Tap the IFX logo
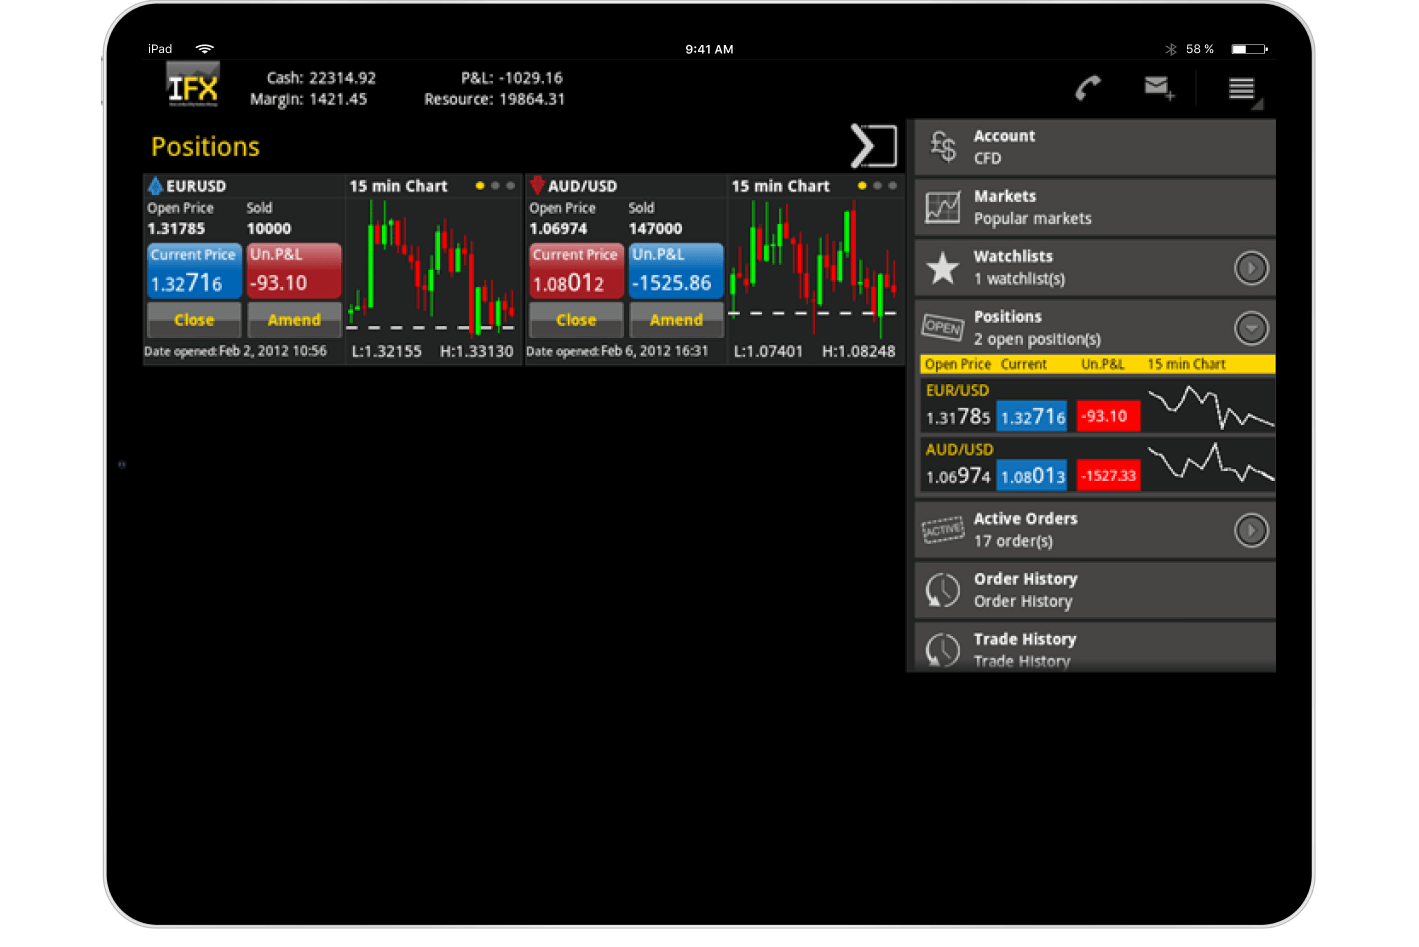 click(x=190, y=85)
